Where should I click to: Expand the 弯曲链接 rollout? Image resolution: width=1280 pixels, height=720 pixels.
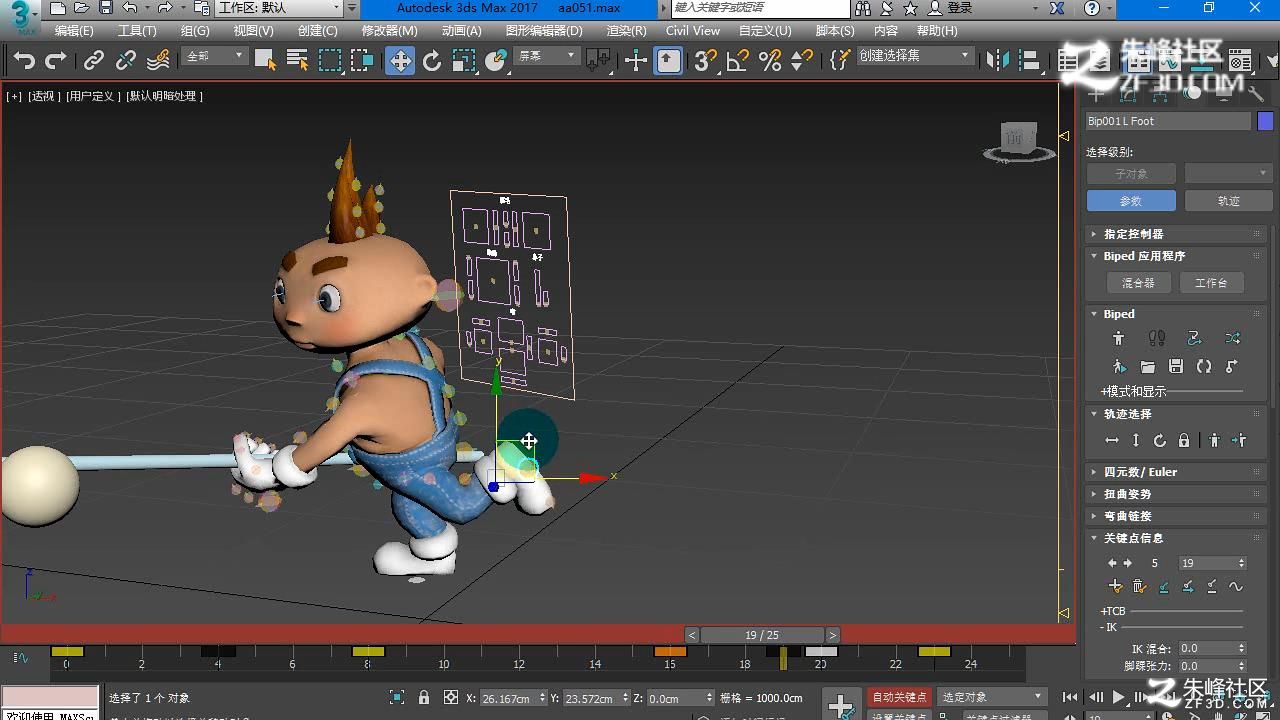[1176, 516]
